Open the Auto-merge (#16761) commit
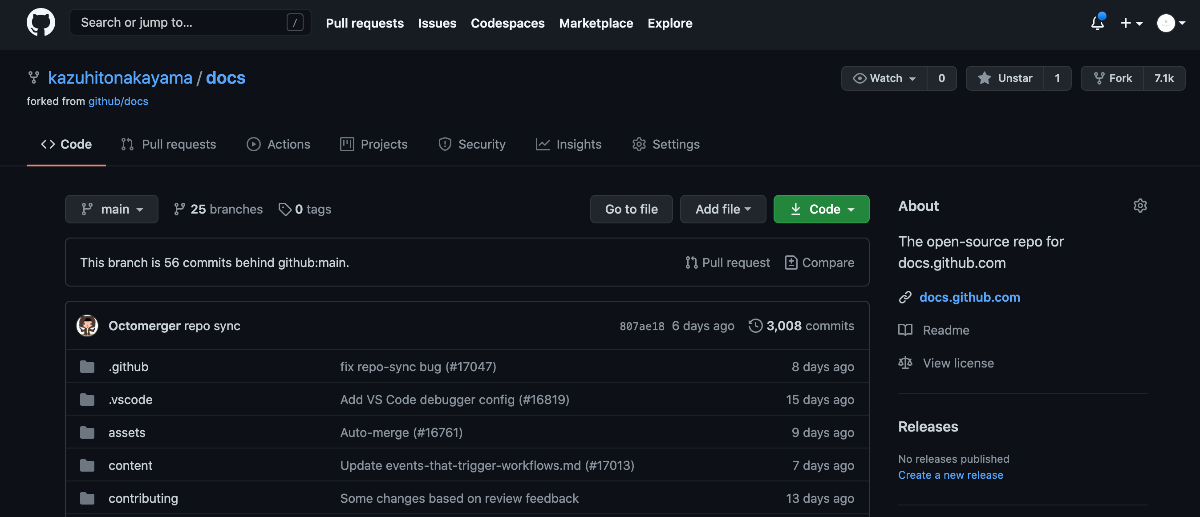Viewport: 1200px width, 517px height. [x=401, y=433]
